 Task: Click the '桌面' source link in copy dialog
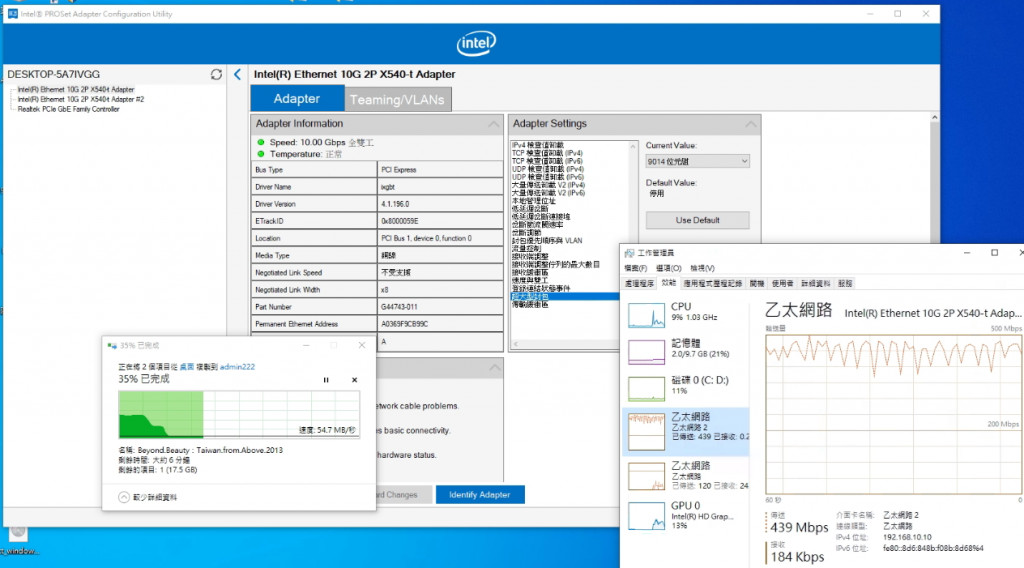[x=187, y=367]
